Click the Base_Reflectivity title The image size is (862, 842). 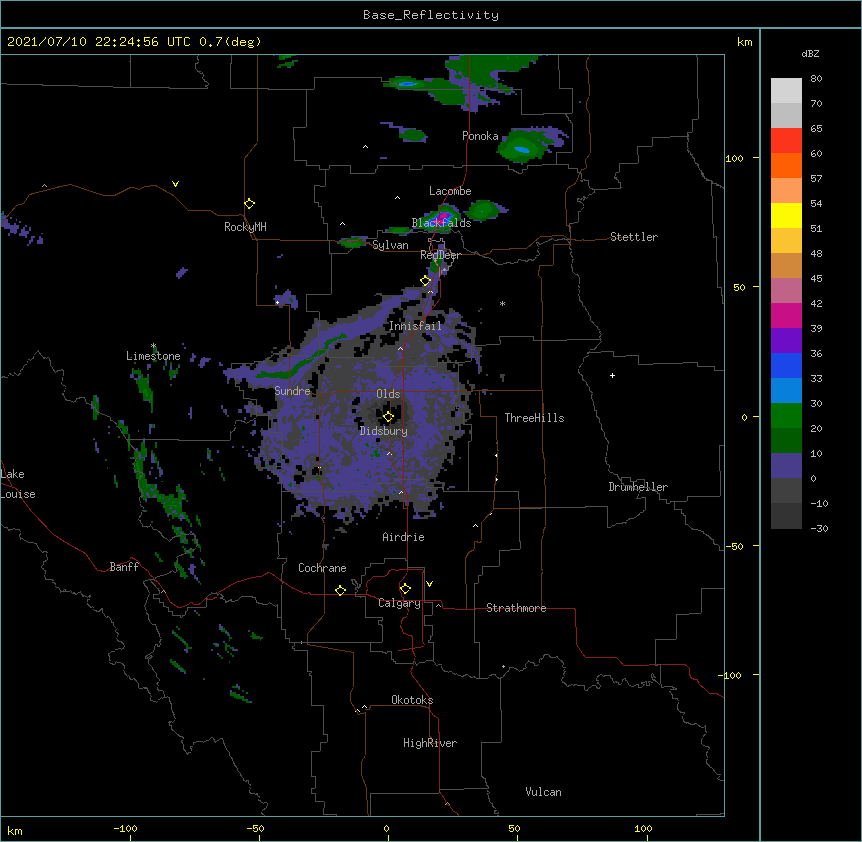point(431,15)
